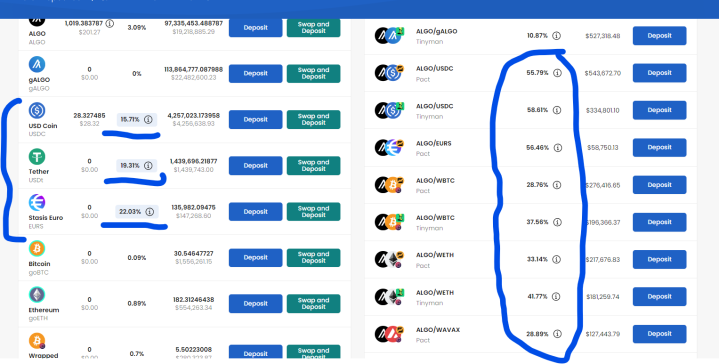Swap and Deposit Bitcoin goBTC
Image resolution: width=719 pixels, height=364 pixels.
[314, 258]
